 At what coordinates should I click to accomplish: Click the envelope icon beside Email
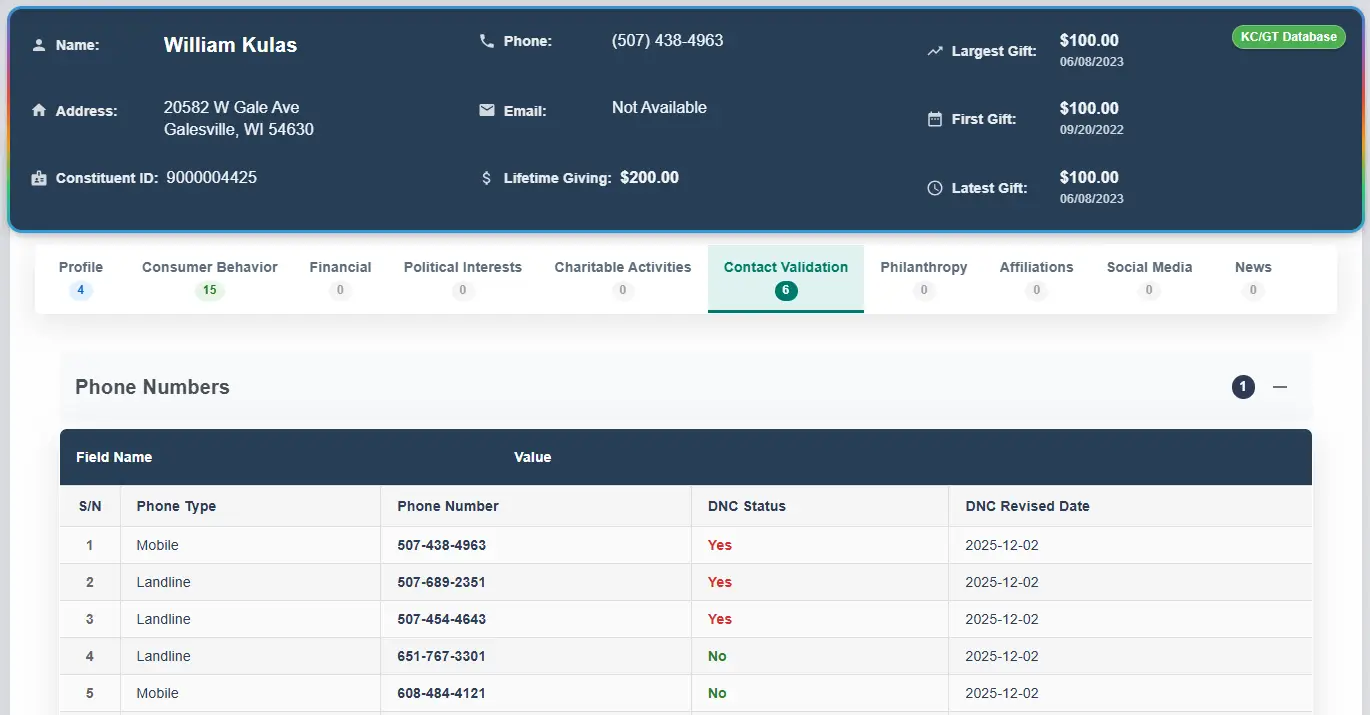(x=487, y=110)
